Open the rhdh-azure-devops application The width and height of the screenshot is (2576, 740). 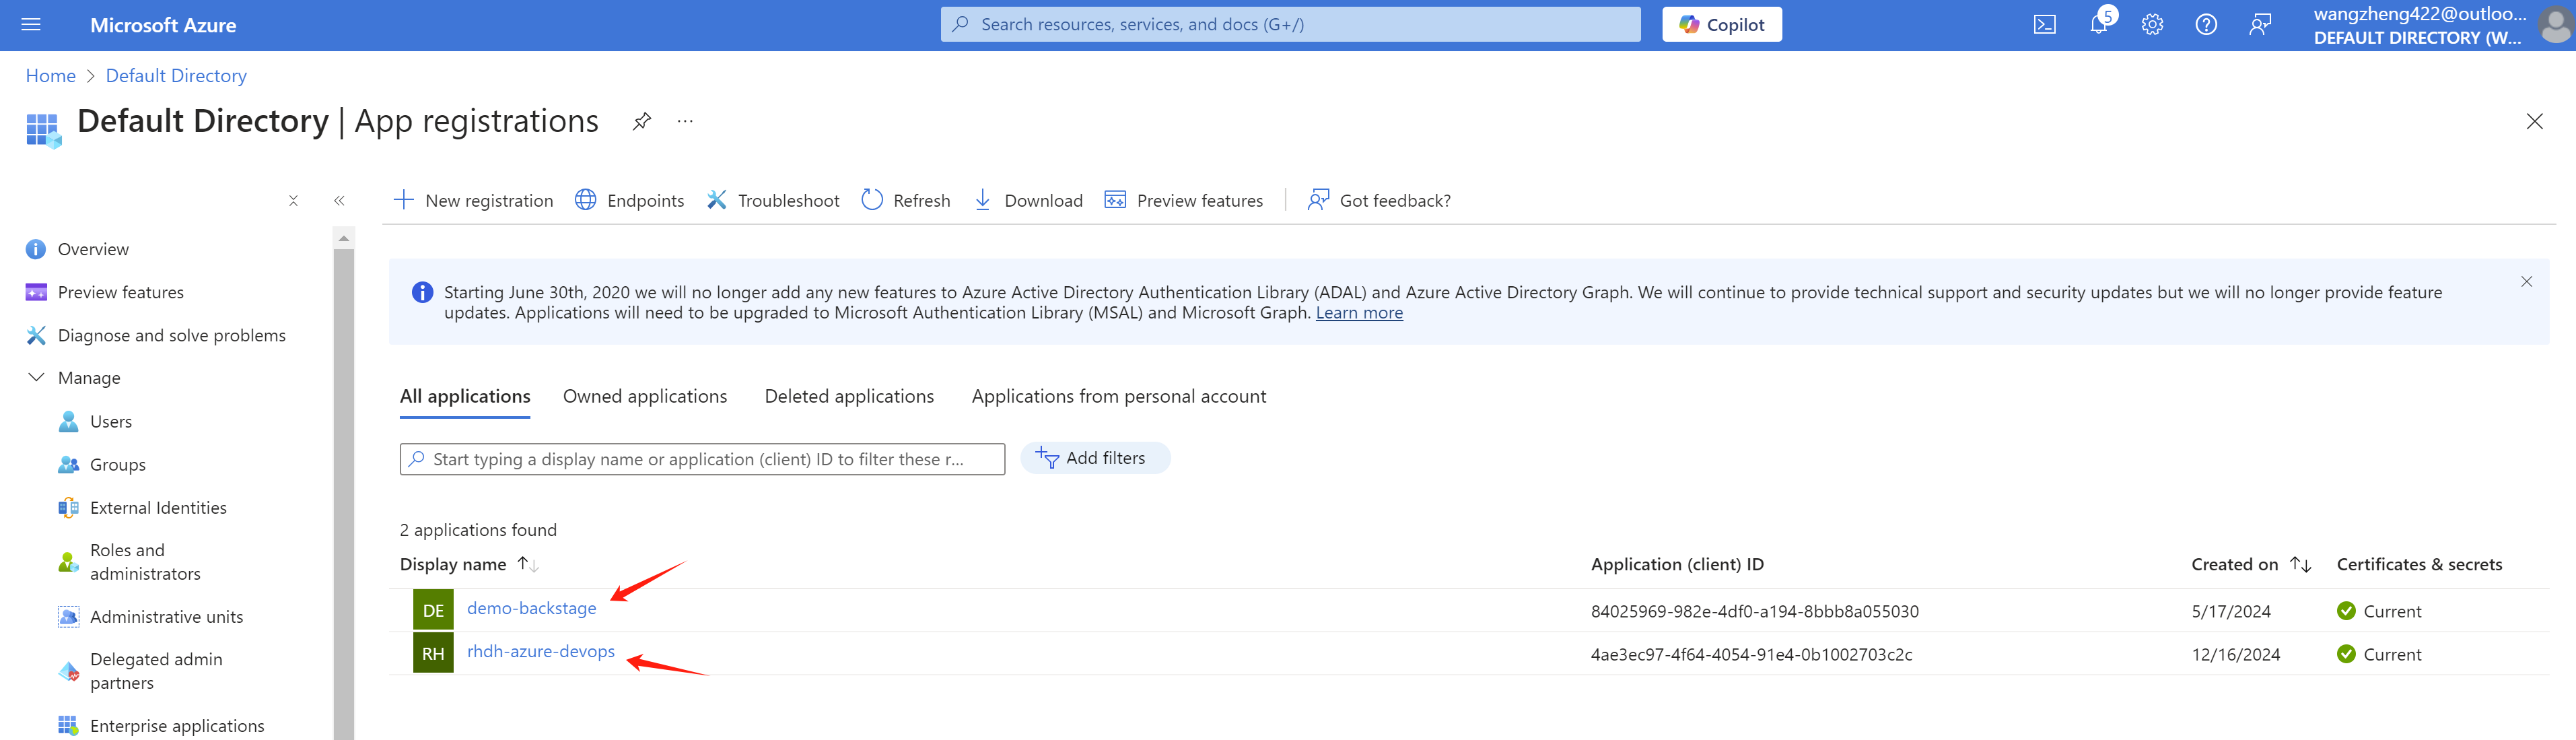click(x=540, y=651)
